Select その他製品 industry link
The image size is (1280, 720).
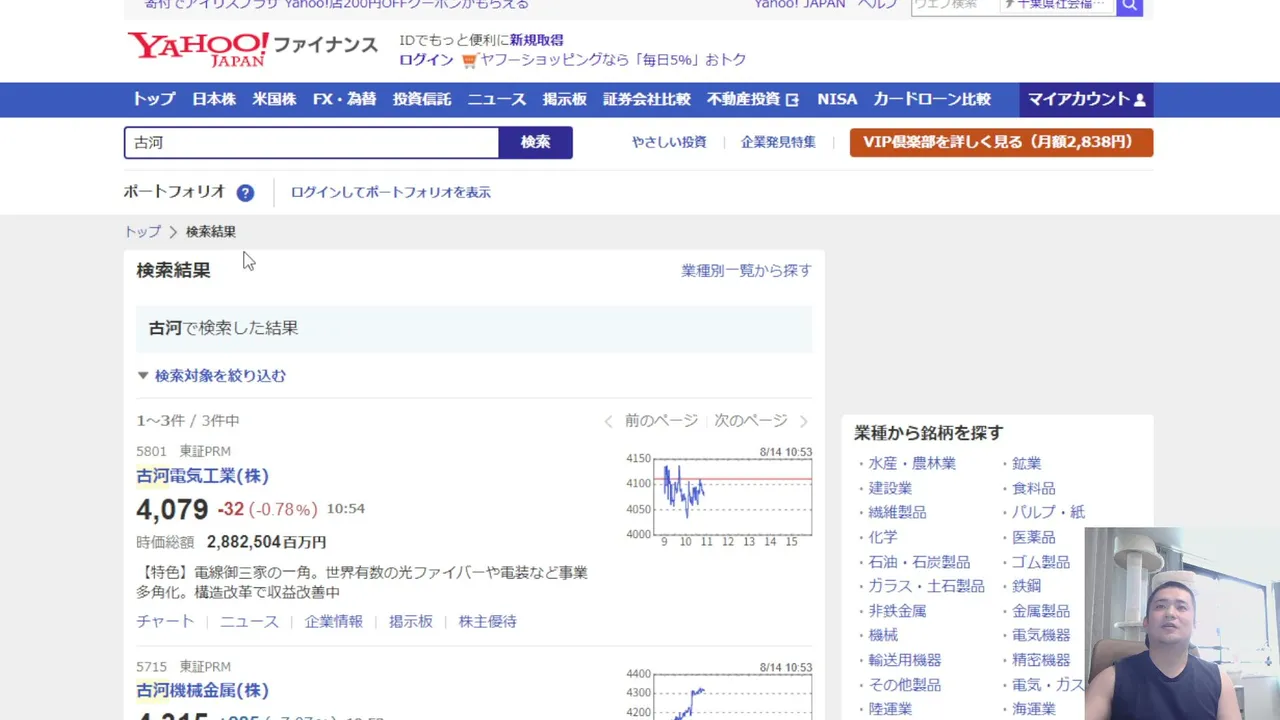point(905,685)
